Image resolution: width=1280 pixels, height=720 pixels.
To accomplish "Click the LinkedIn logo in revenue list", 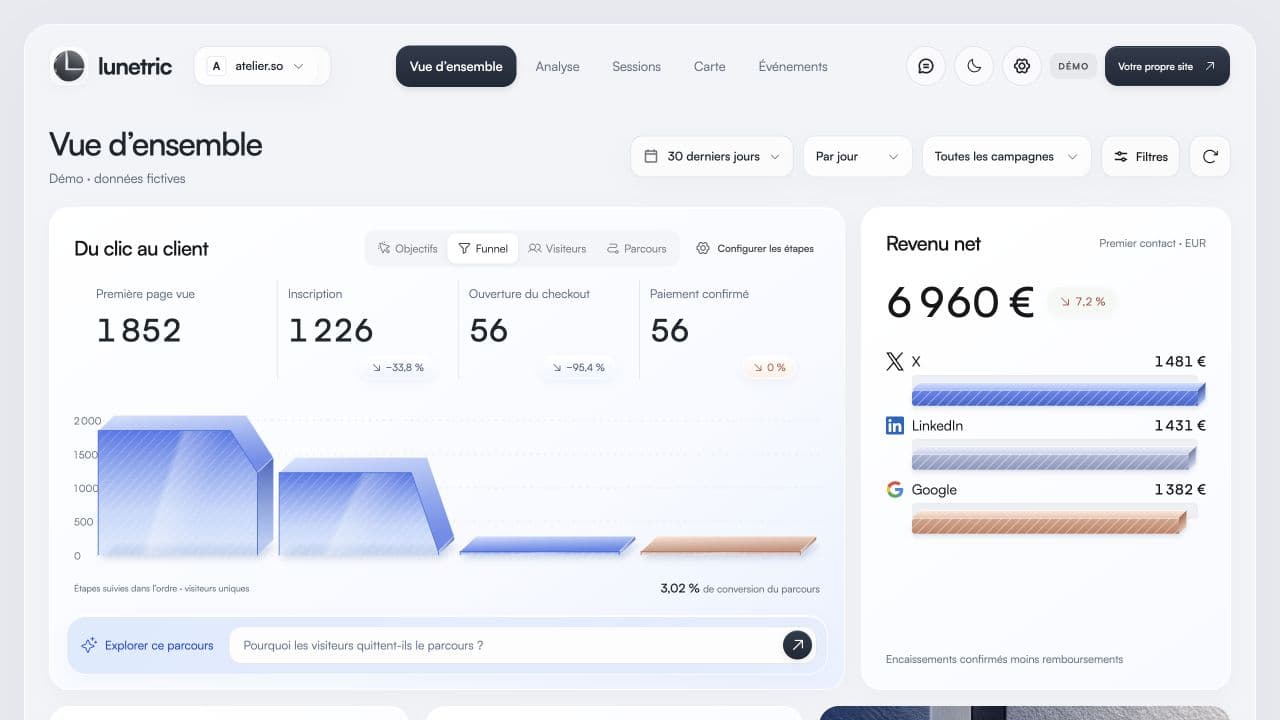I will click(895, 426).
